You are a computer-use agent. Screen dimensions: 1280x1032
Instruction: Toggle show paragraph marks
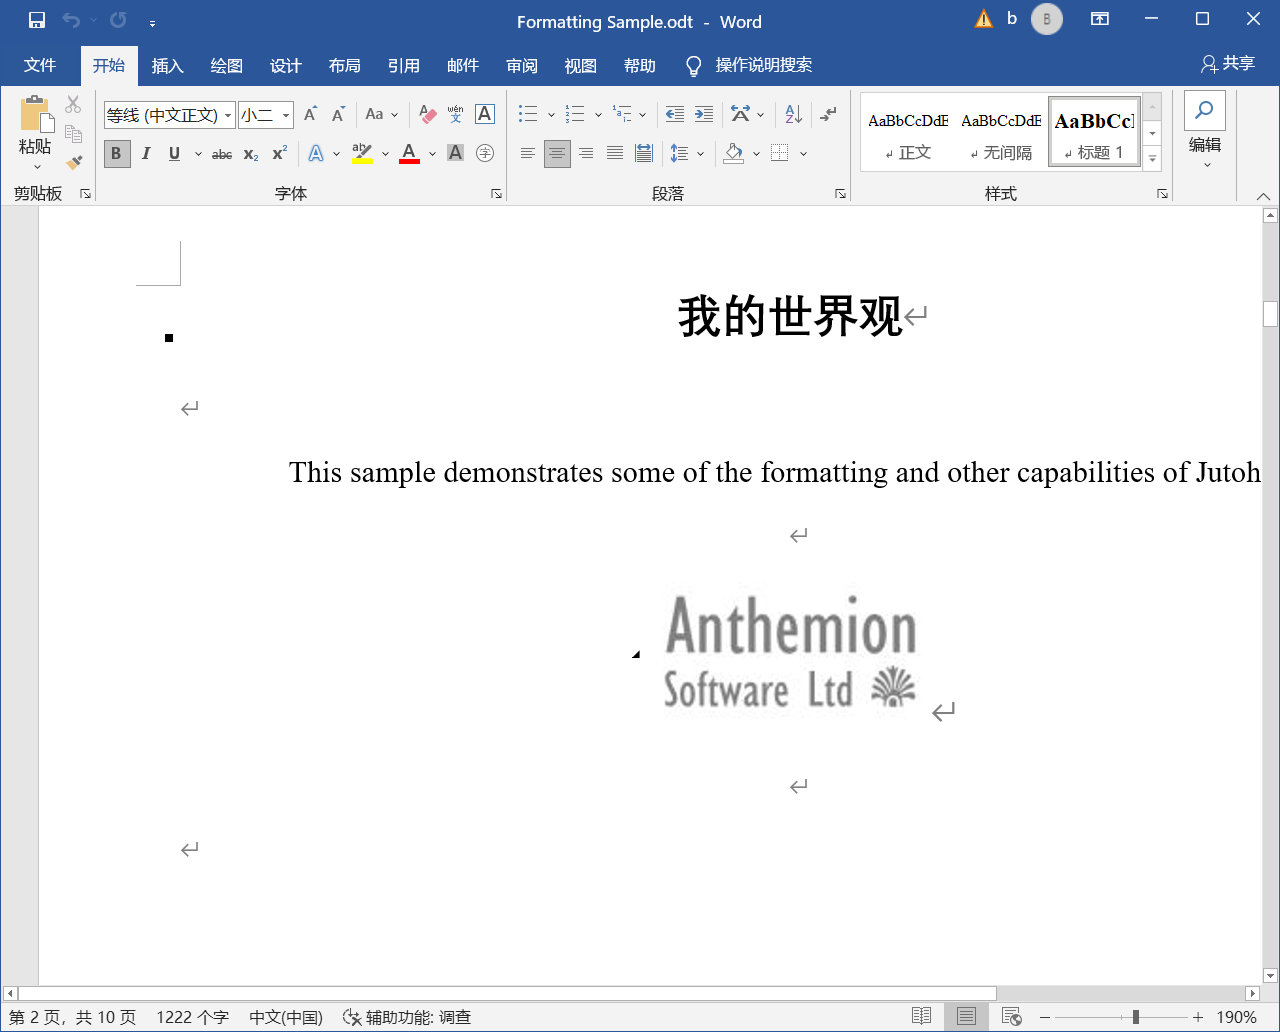tap(829, 114)
